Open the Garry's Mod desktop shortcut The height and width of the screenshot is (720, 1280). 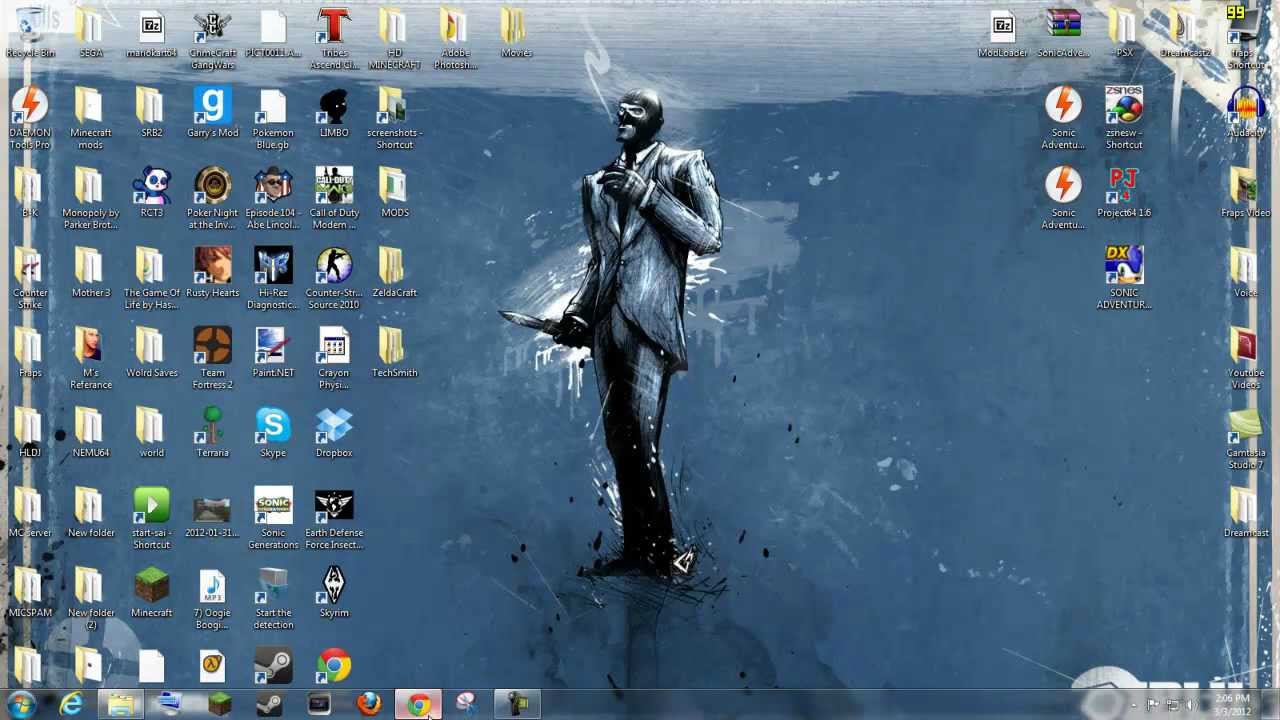212,113
